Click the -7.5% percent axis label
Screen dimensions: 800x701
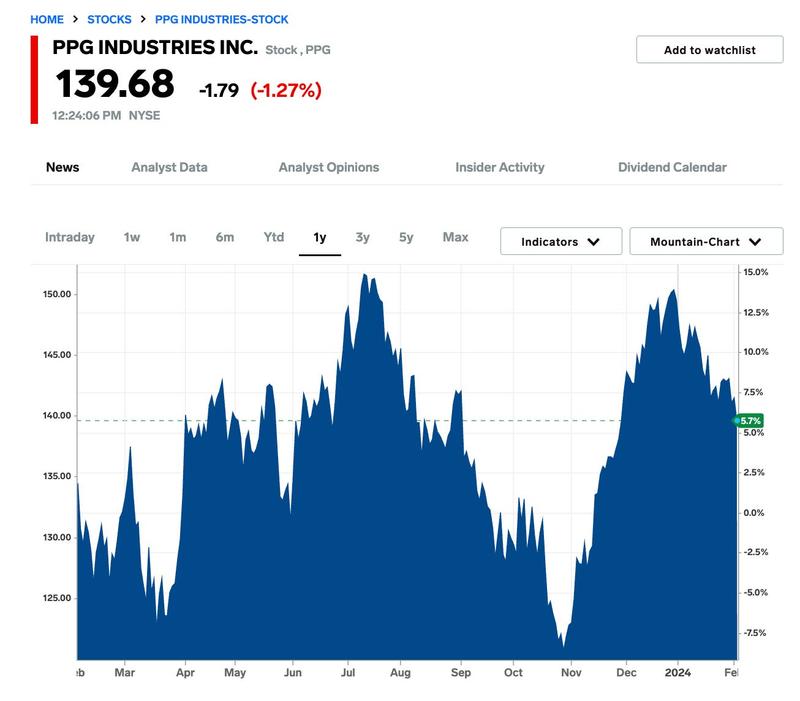[755, 633]
